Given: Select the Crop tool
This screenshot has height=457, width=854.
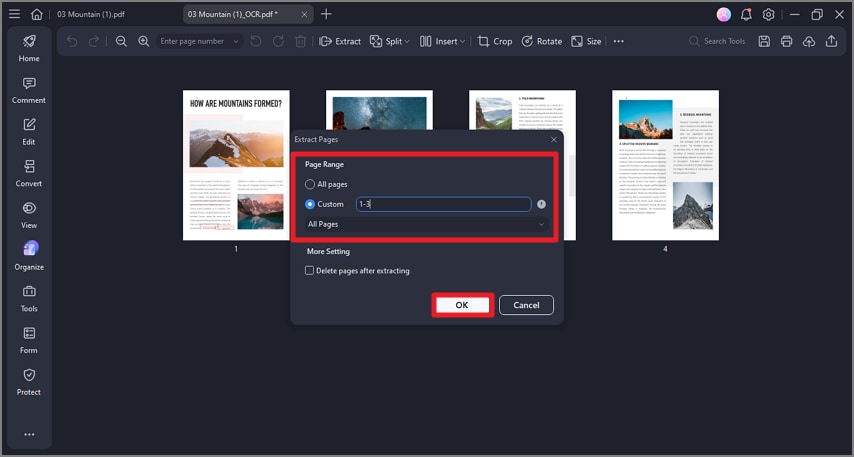Looking at the screenshot, I should [x=495, y=41].
